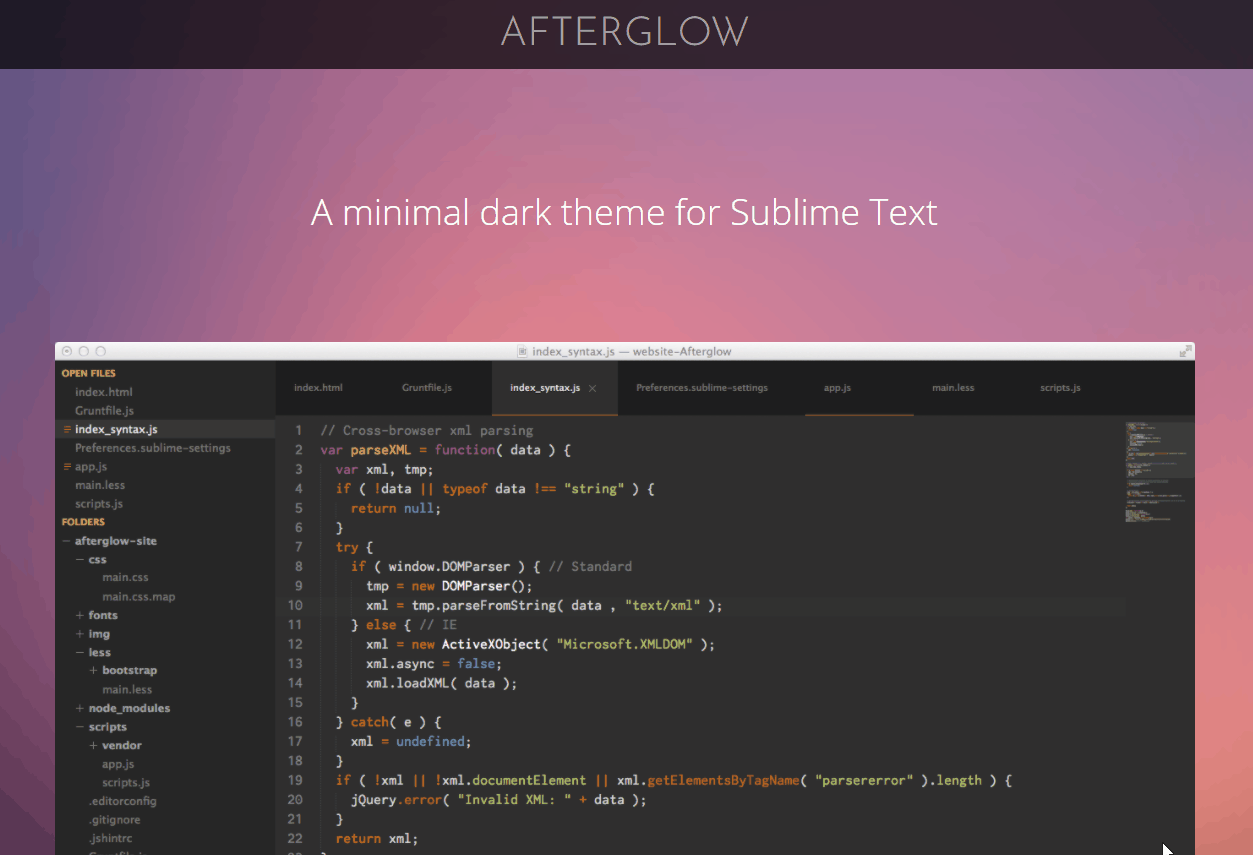Image resolution: width=1253 pixels, height=855 pixels.
Task: Click the AFTERGLOW site title
Action: [x=625, y=32]
